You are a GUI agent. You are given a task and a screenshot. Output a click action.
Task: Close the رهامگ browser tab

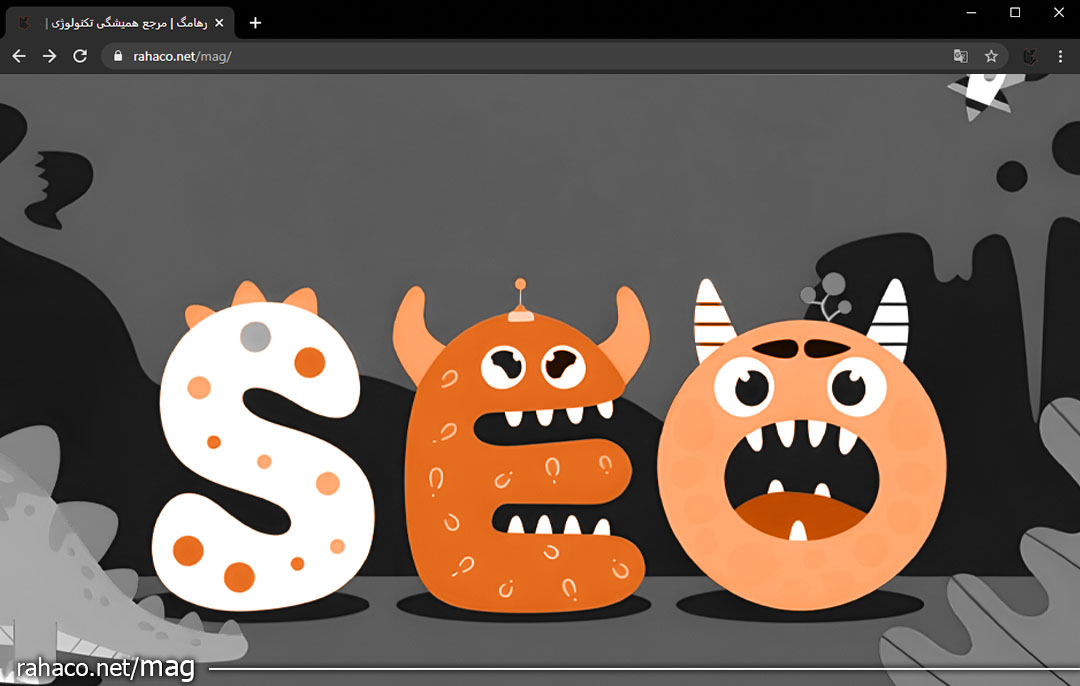(218, 22)
